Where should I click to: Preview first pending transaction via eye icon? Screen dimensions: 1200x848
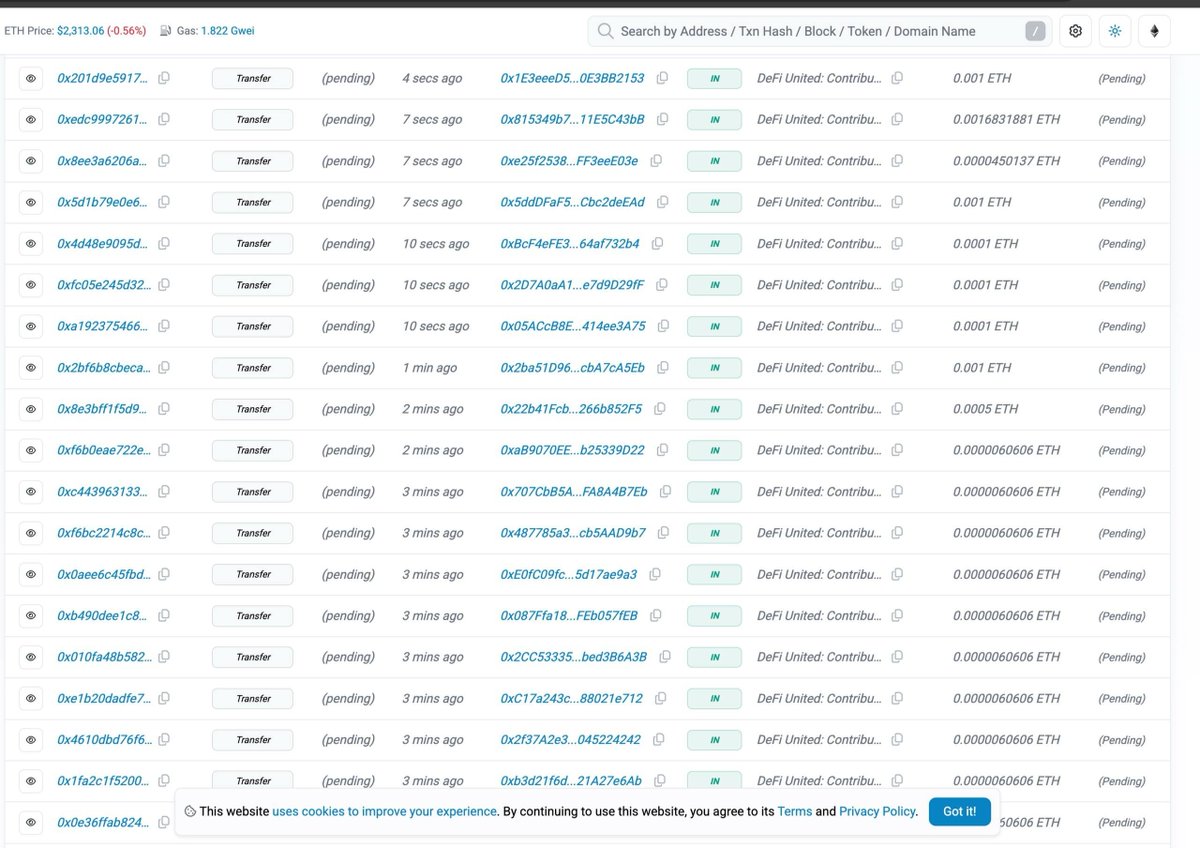coord(30,78)
